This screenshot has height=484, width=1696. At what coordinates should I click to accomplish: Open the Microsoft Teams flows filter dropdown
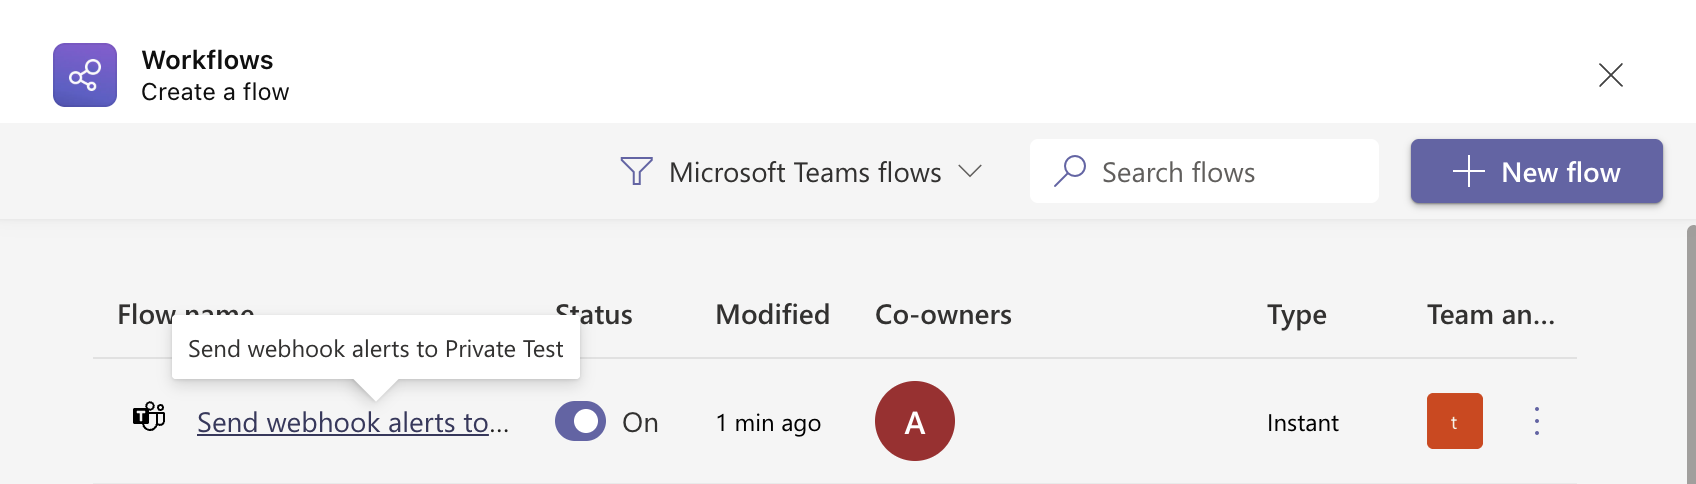[805, 172]
